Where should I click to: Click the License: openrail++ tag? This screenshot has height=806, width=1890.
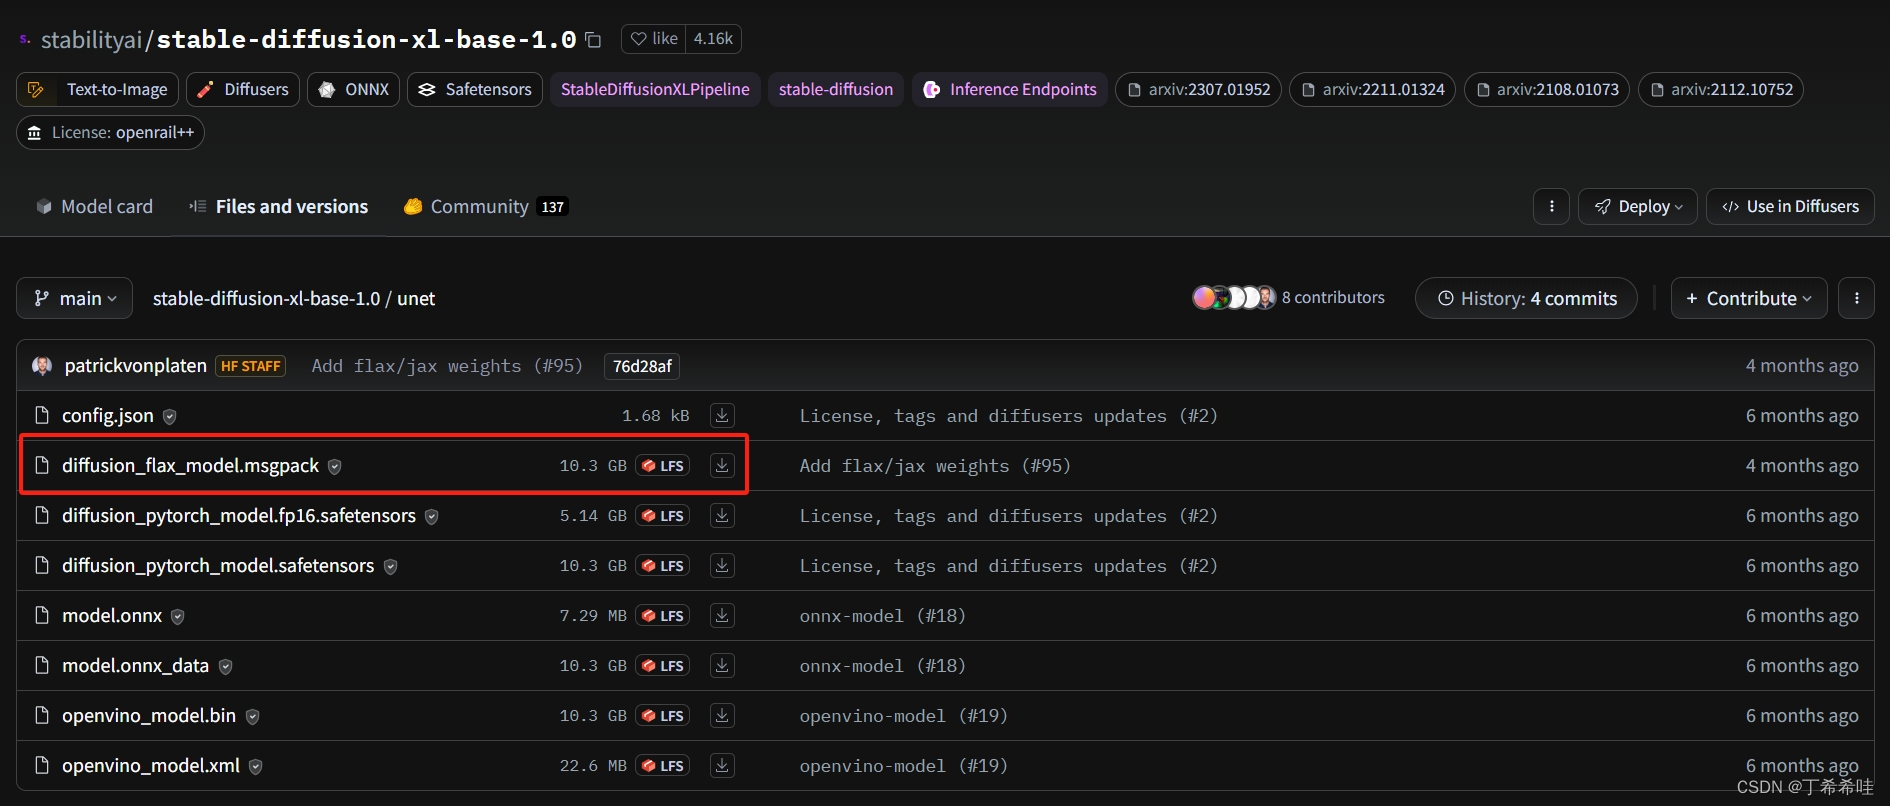(x=110, y=132)
